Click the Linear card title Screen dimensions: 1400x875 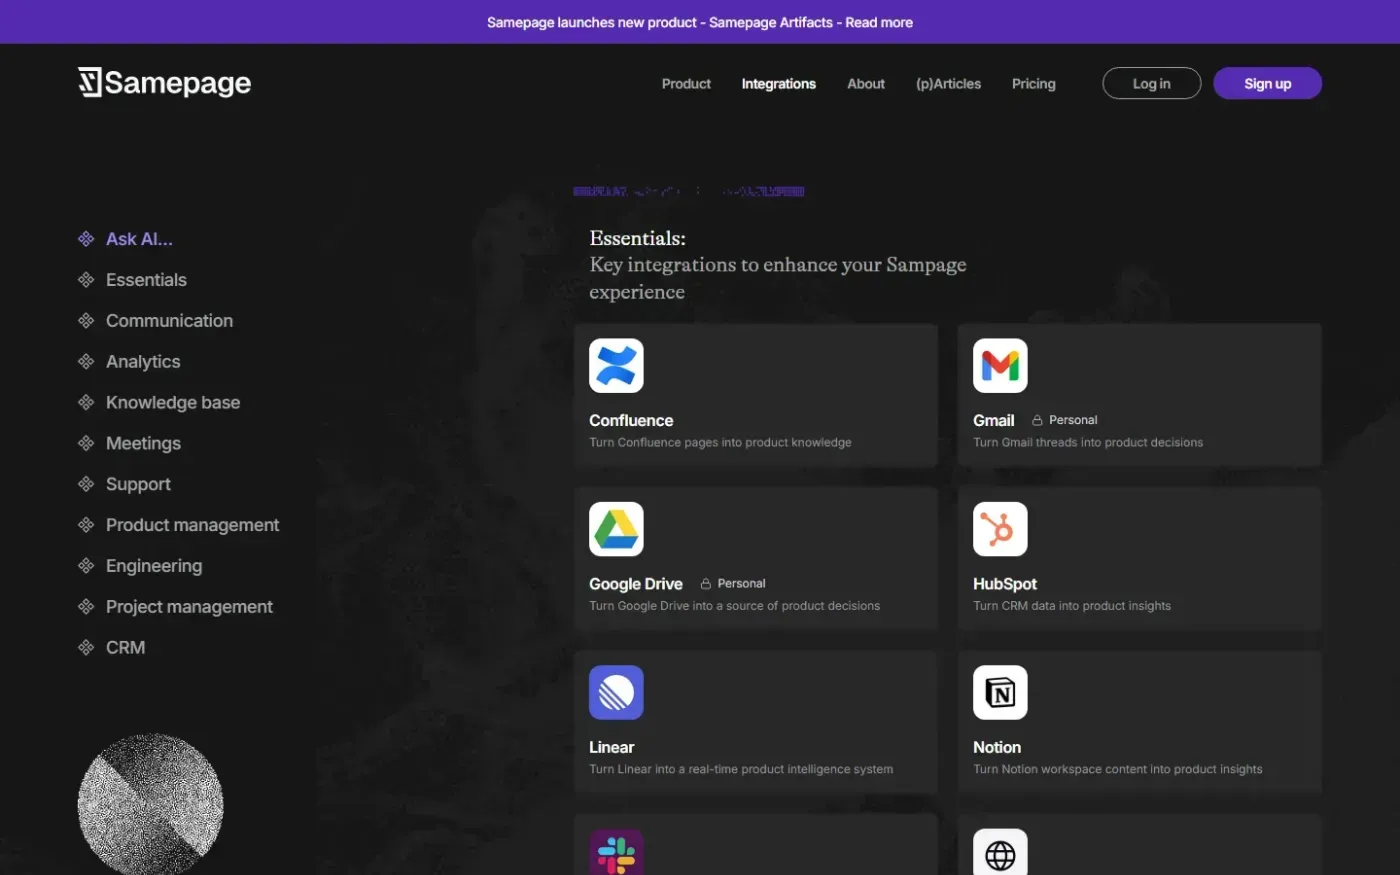click(611, 747)
